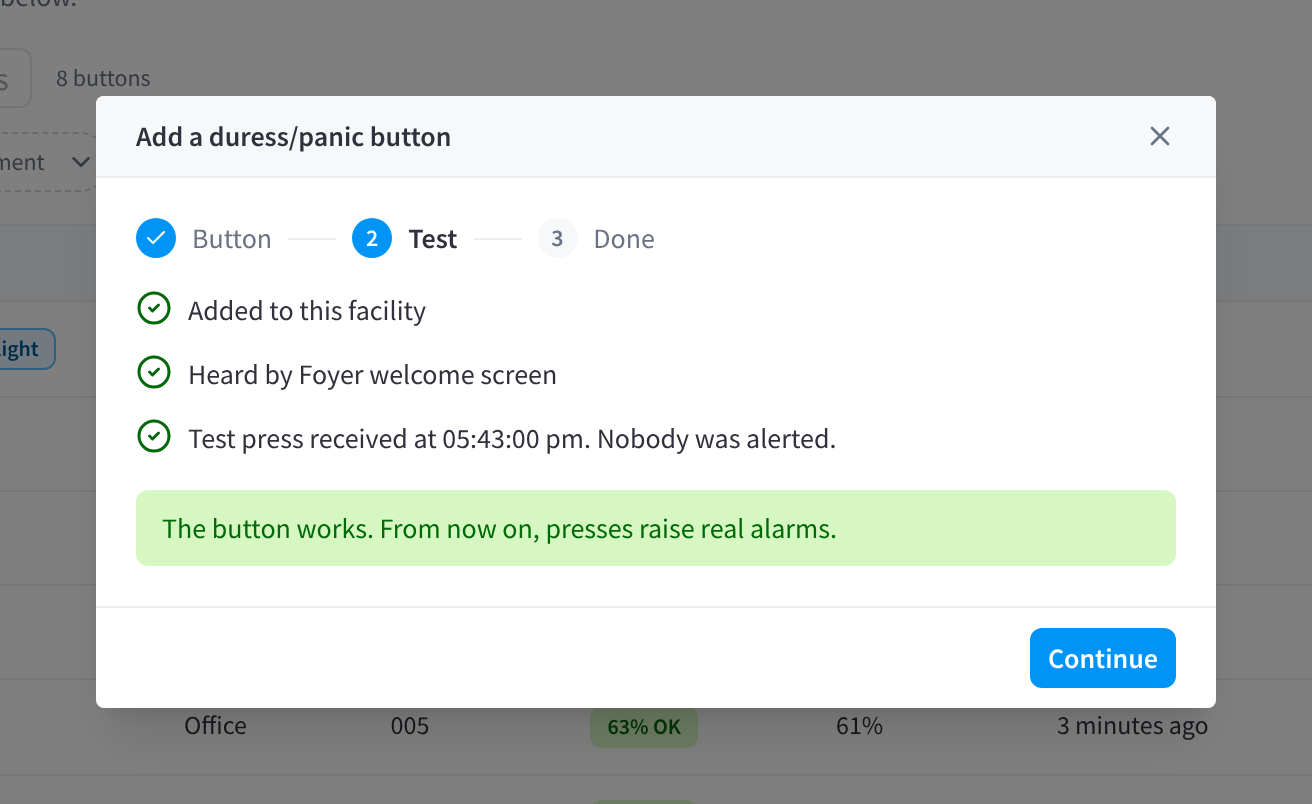Click the check icon beside Heard by Foyer
This screenshot has height=804, width=1312.
click(153, 373)
